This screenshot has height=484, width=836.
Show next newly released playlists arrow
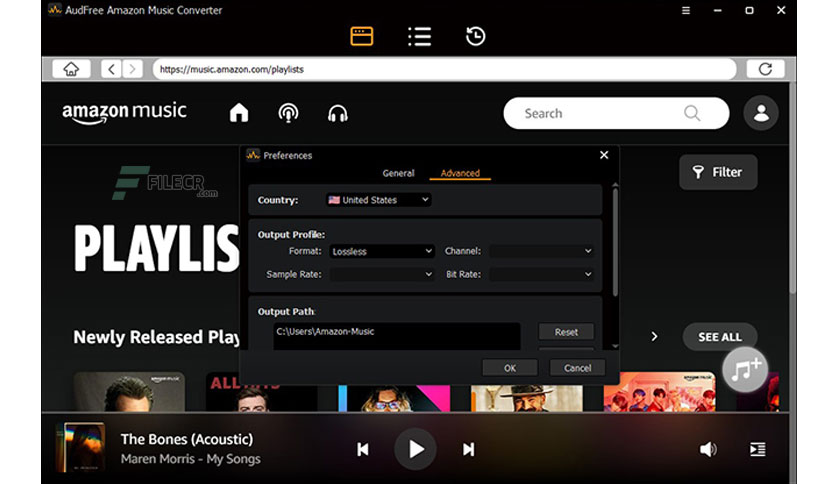[x=654, y=336]
